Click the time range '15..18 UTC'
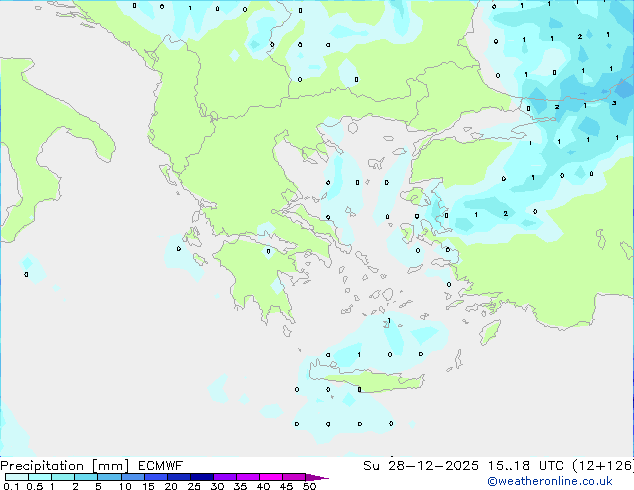634x490 pixels. pos(526,466)
